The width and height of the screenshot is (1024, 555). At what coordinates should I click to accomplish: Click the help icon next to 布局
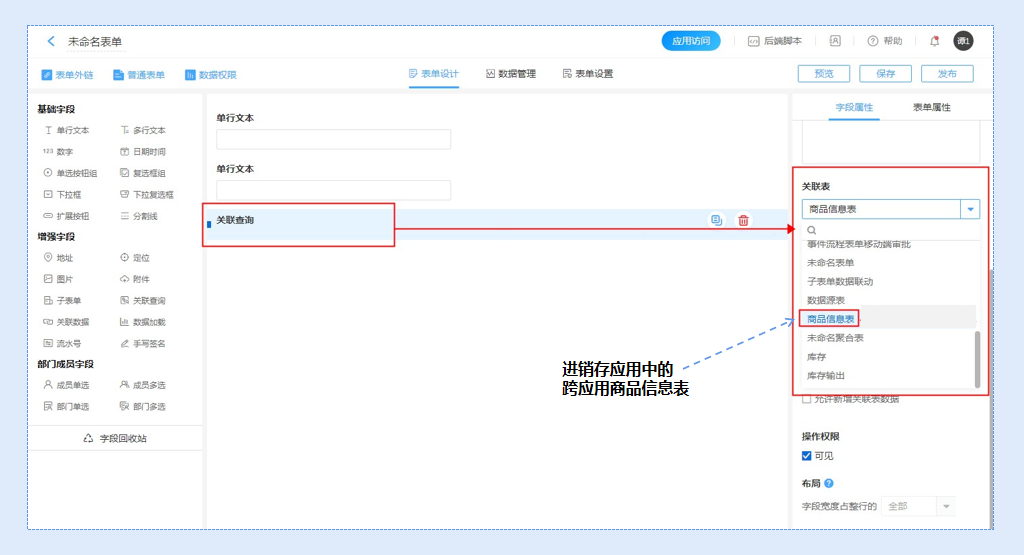tap(829, 484)
